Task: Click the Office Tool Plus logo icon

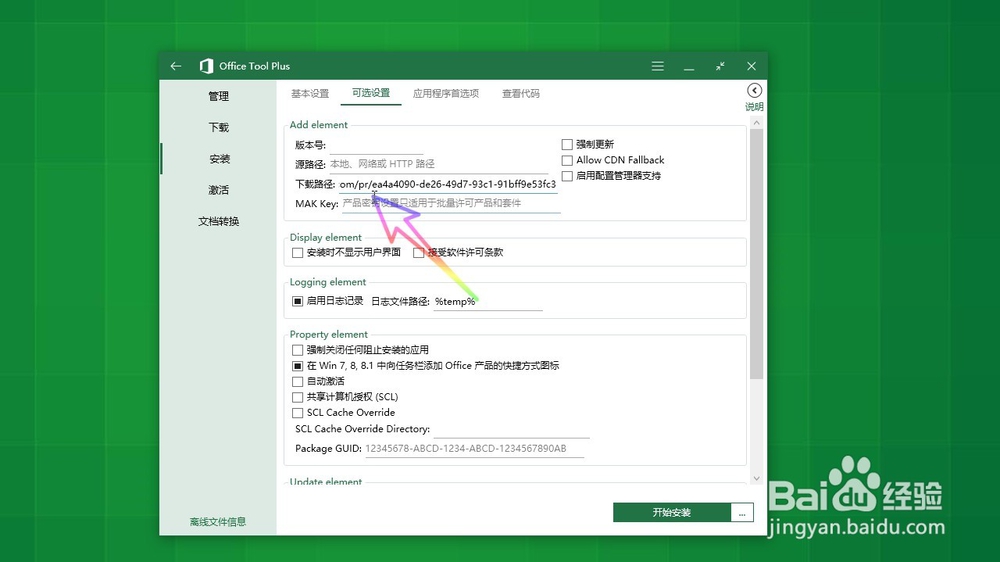Action: click(x=206, y=66)
